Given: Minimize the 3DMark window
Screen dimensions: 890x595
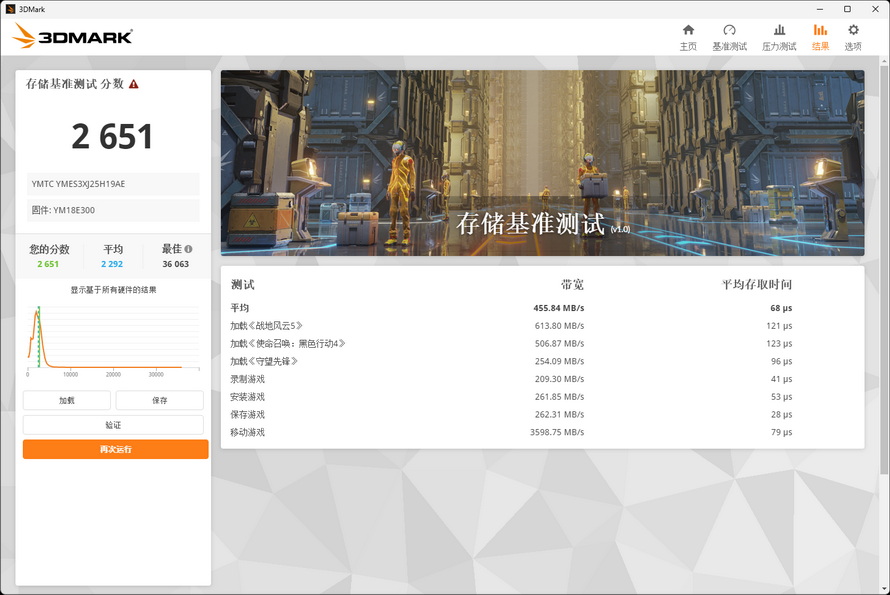Looking at the screenshot, I should point(820,9).
